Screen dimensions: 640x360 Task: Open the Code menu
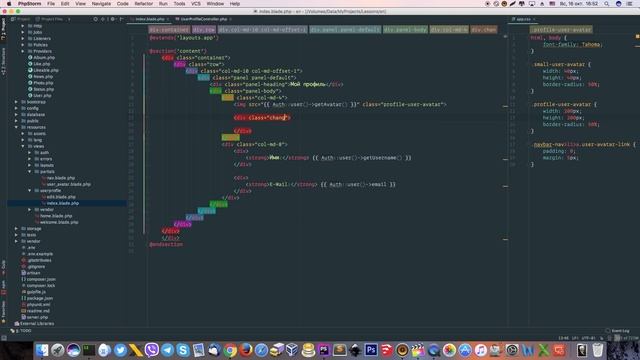[122, 4]
